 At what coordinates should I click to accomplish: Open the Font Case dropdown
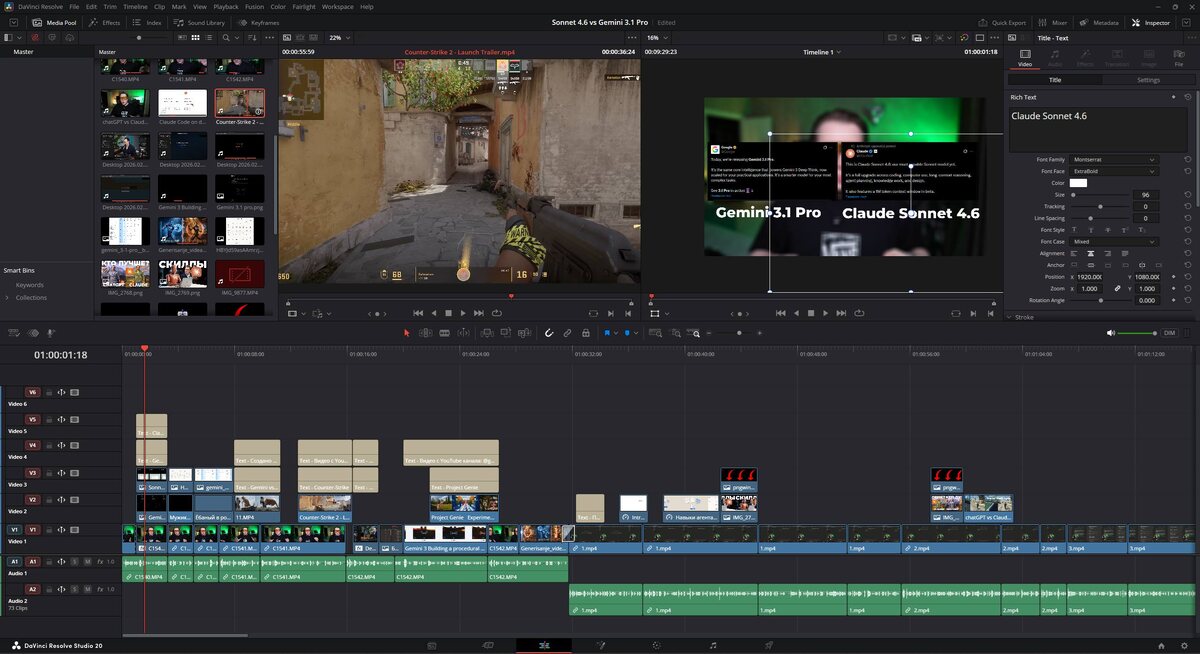[x=1113, y=242]
